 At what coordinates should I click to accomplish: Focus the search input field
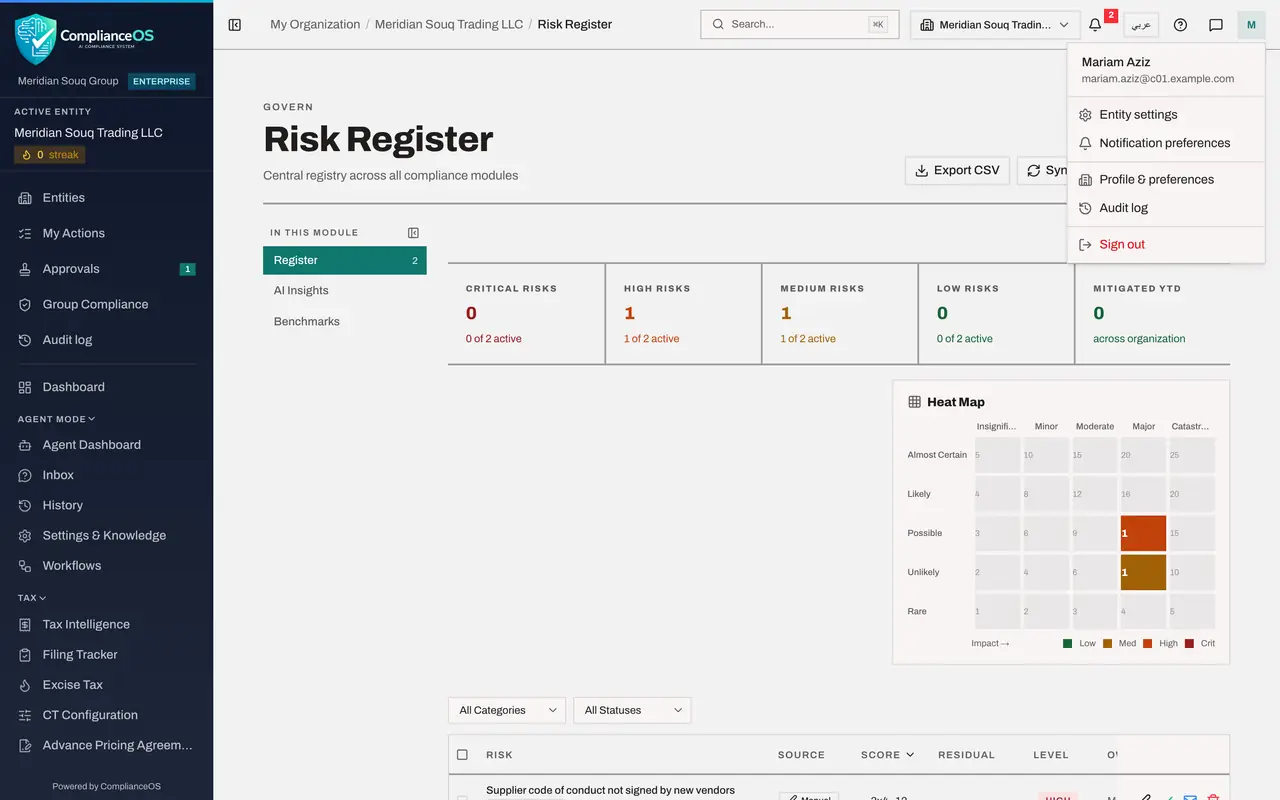[x=800, y=24]
